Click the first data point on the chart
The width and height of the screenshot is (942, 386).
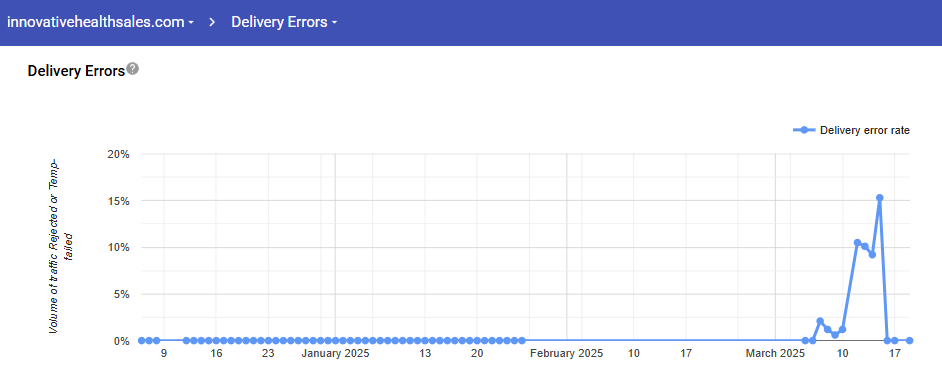point(142,340)
